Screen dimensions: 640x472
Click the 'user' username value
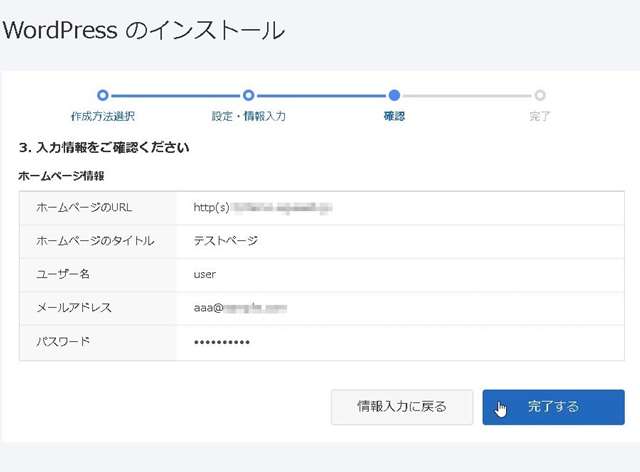coord(204,274)
